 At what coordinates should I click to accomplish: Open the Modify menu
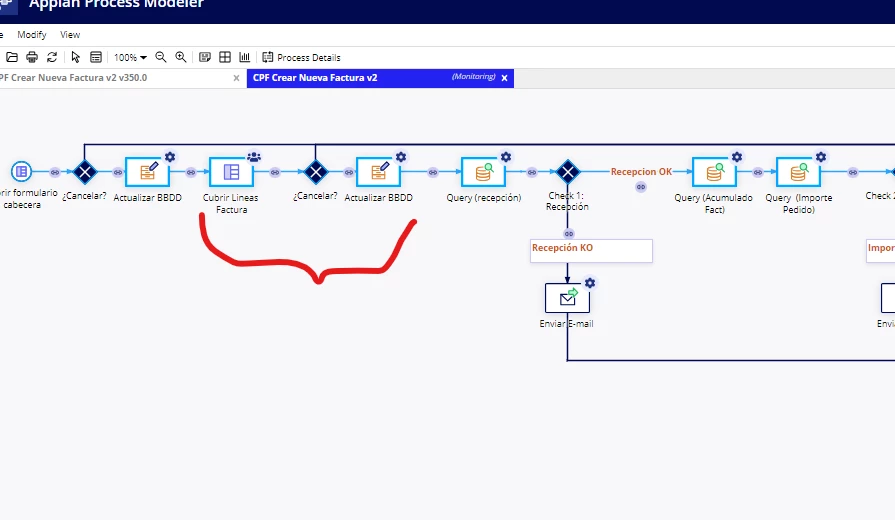[x=31, y=35]
